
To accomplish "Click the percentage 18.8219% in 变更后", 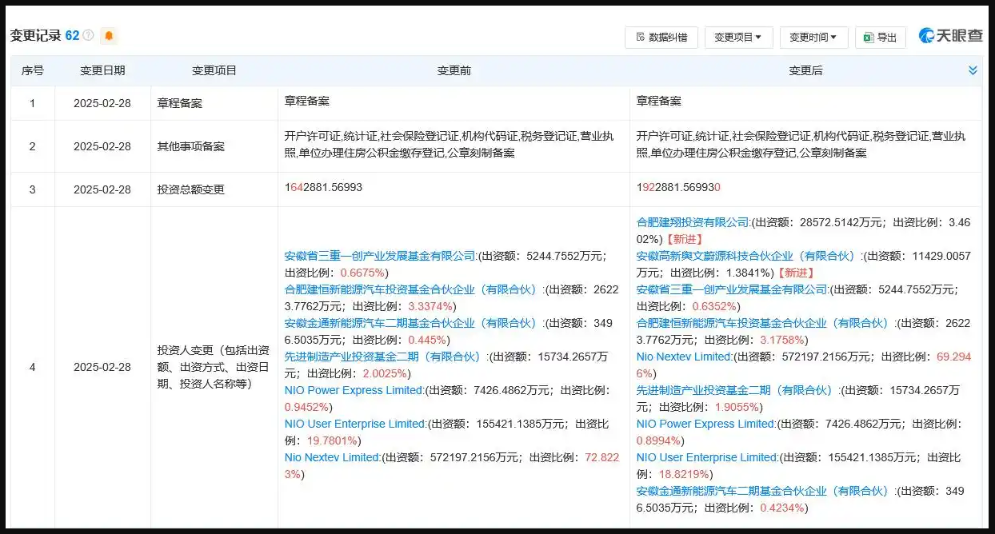I will [684, 474].
